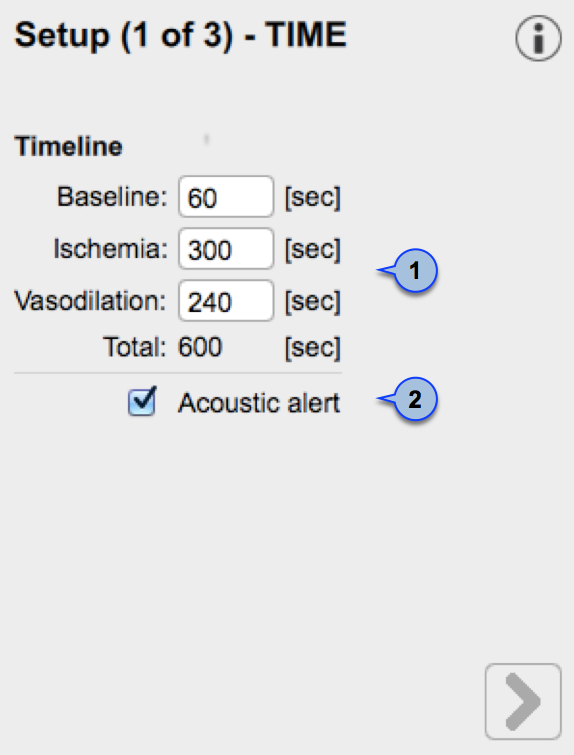574x755 pixels.
Task: Click the Acoustic alert label text
Action: 259,403
